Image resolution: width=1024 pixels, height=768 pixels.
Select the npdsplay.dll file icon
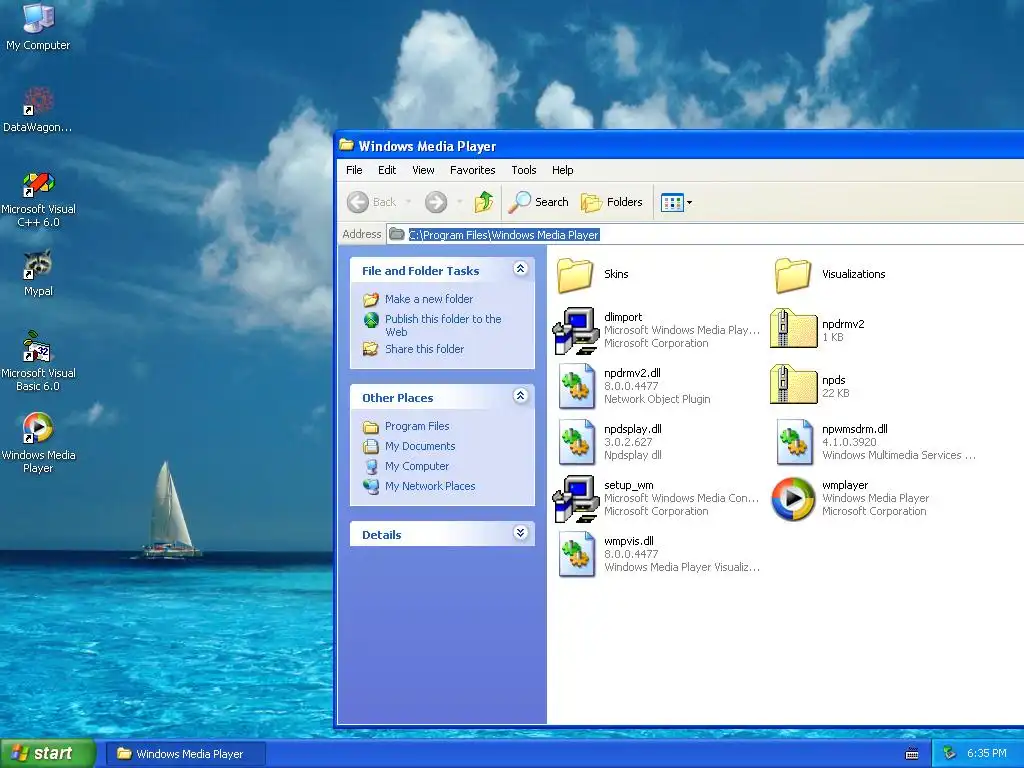click(x=577, y=443)
